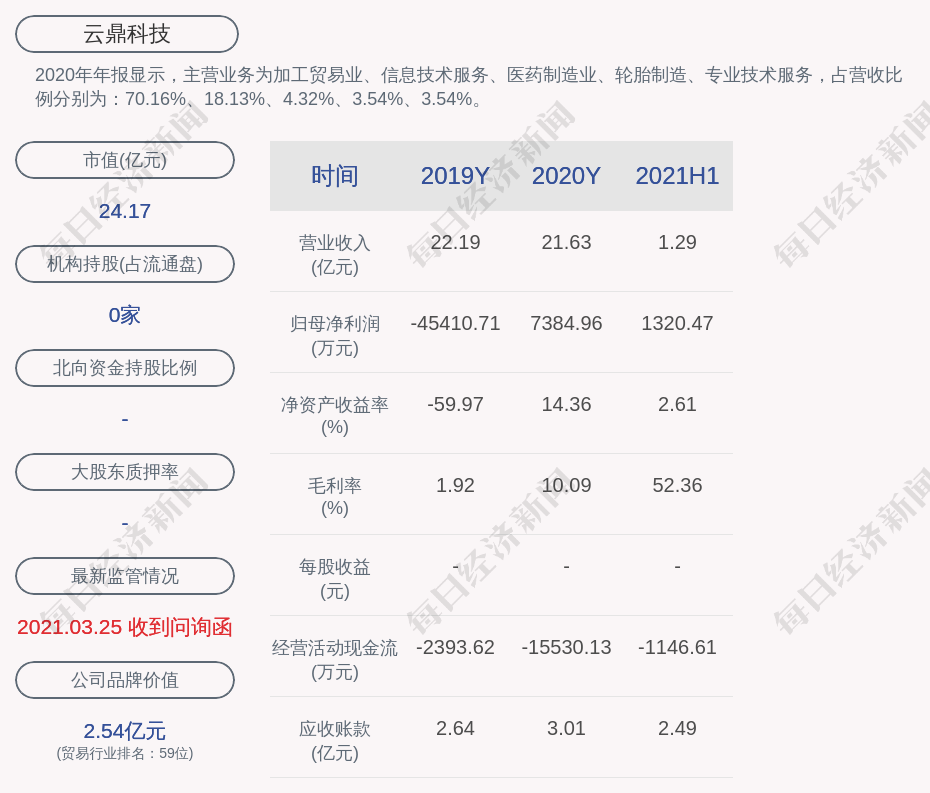This screenshot has height=793, width=930.
Task: Click the 公司品牌价值 label pill
Action: 125,680
